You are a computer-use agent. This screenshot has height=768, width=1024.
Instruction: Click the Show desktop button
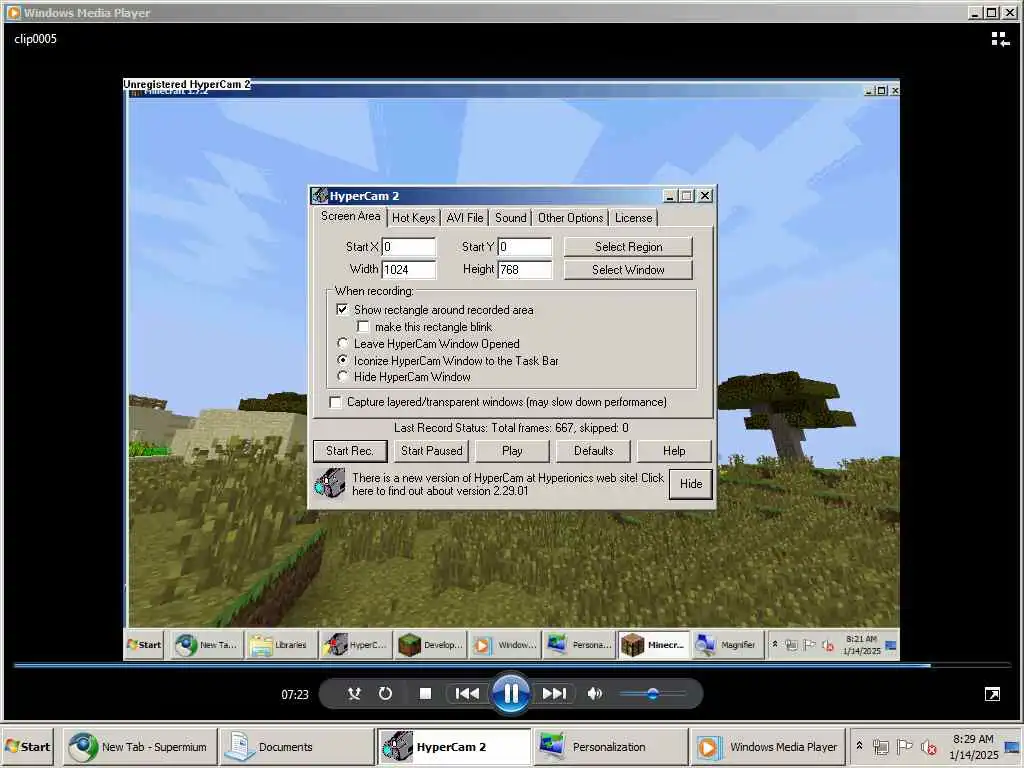1012,747
